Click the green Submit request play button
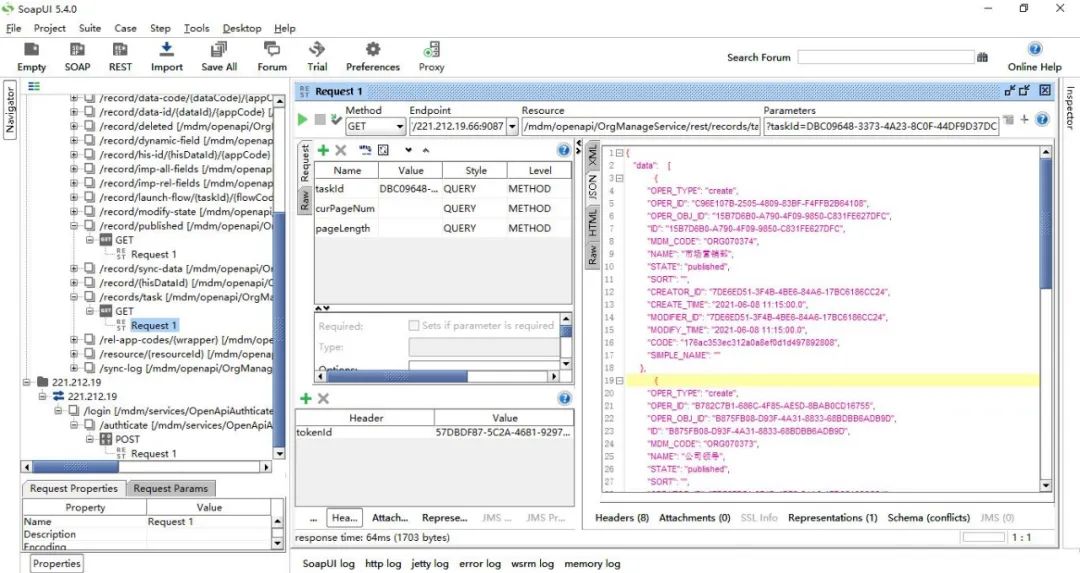 coord(303,120)
